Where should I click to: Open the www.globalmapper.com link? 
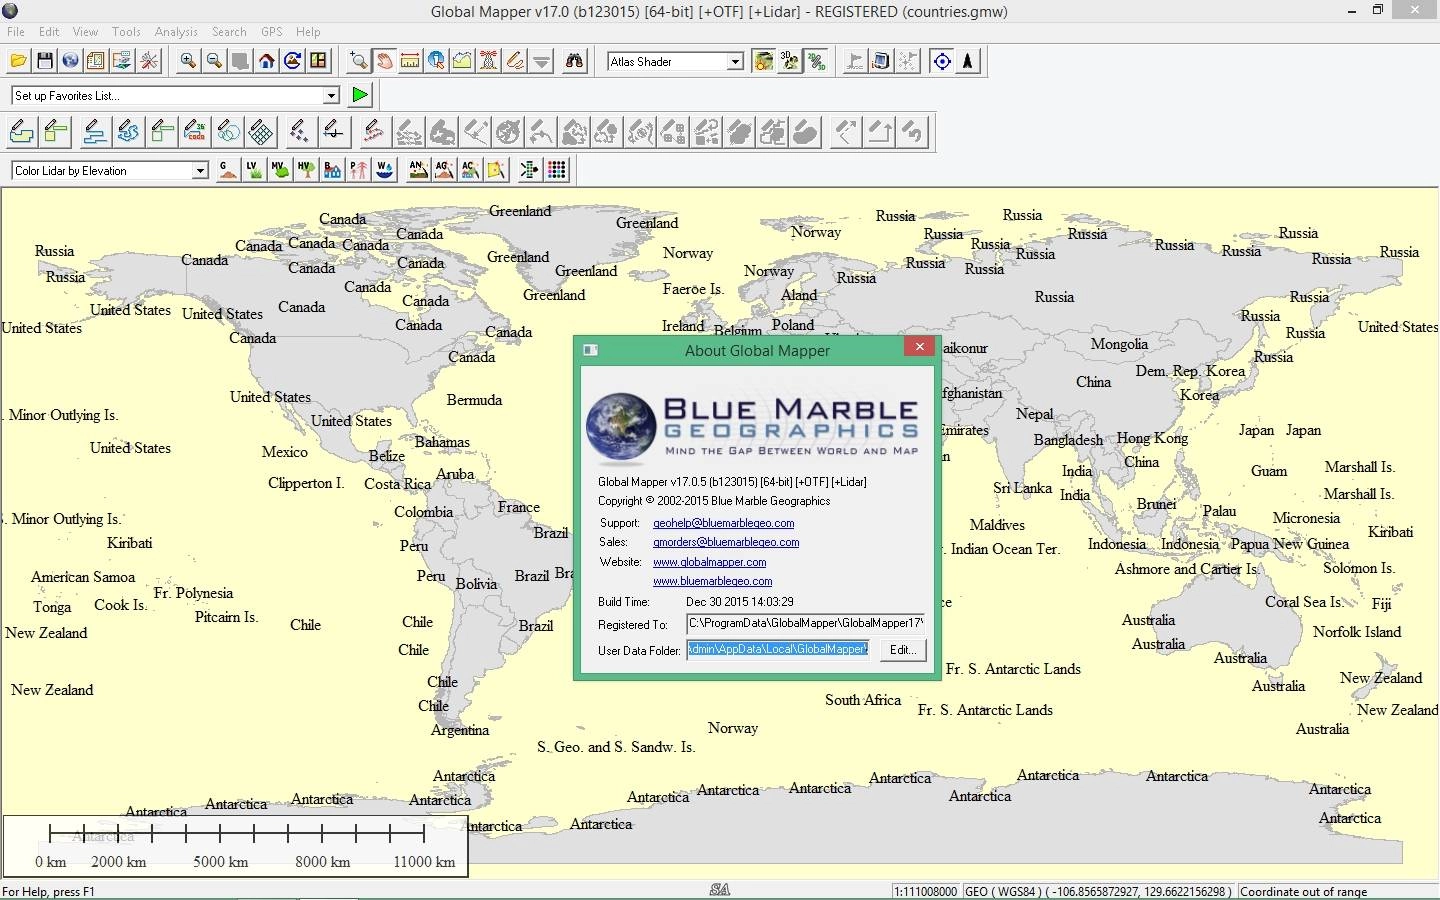click(709, 562)
